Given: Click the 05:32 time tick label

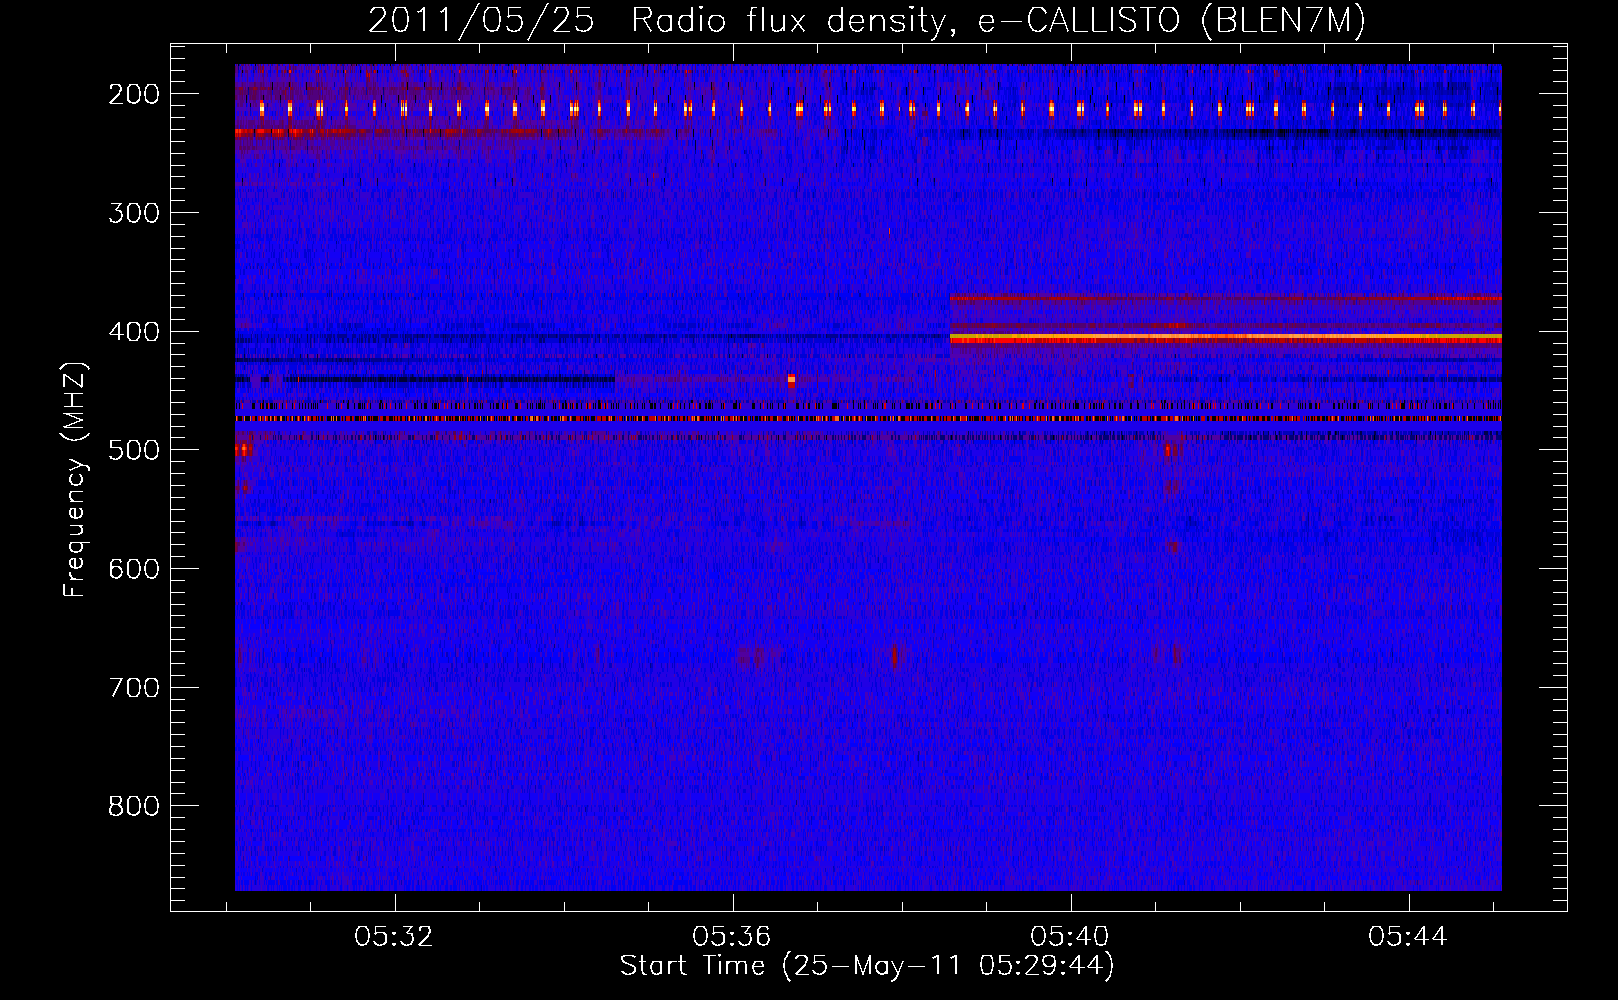Looking at the screenshot, I should point(394,936).
